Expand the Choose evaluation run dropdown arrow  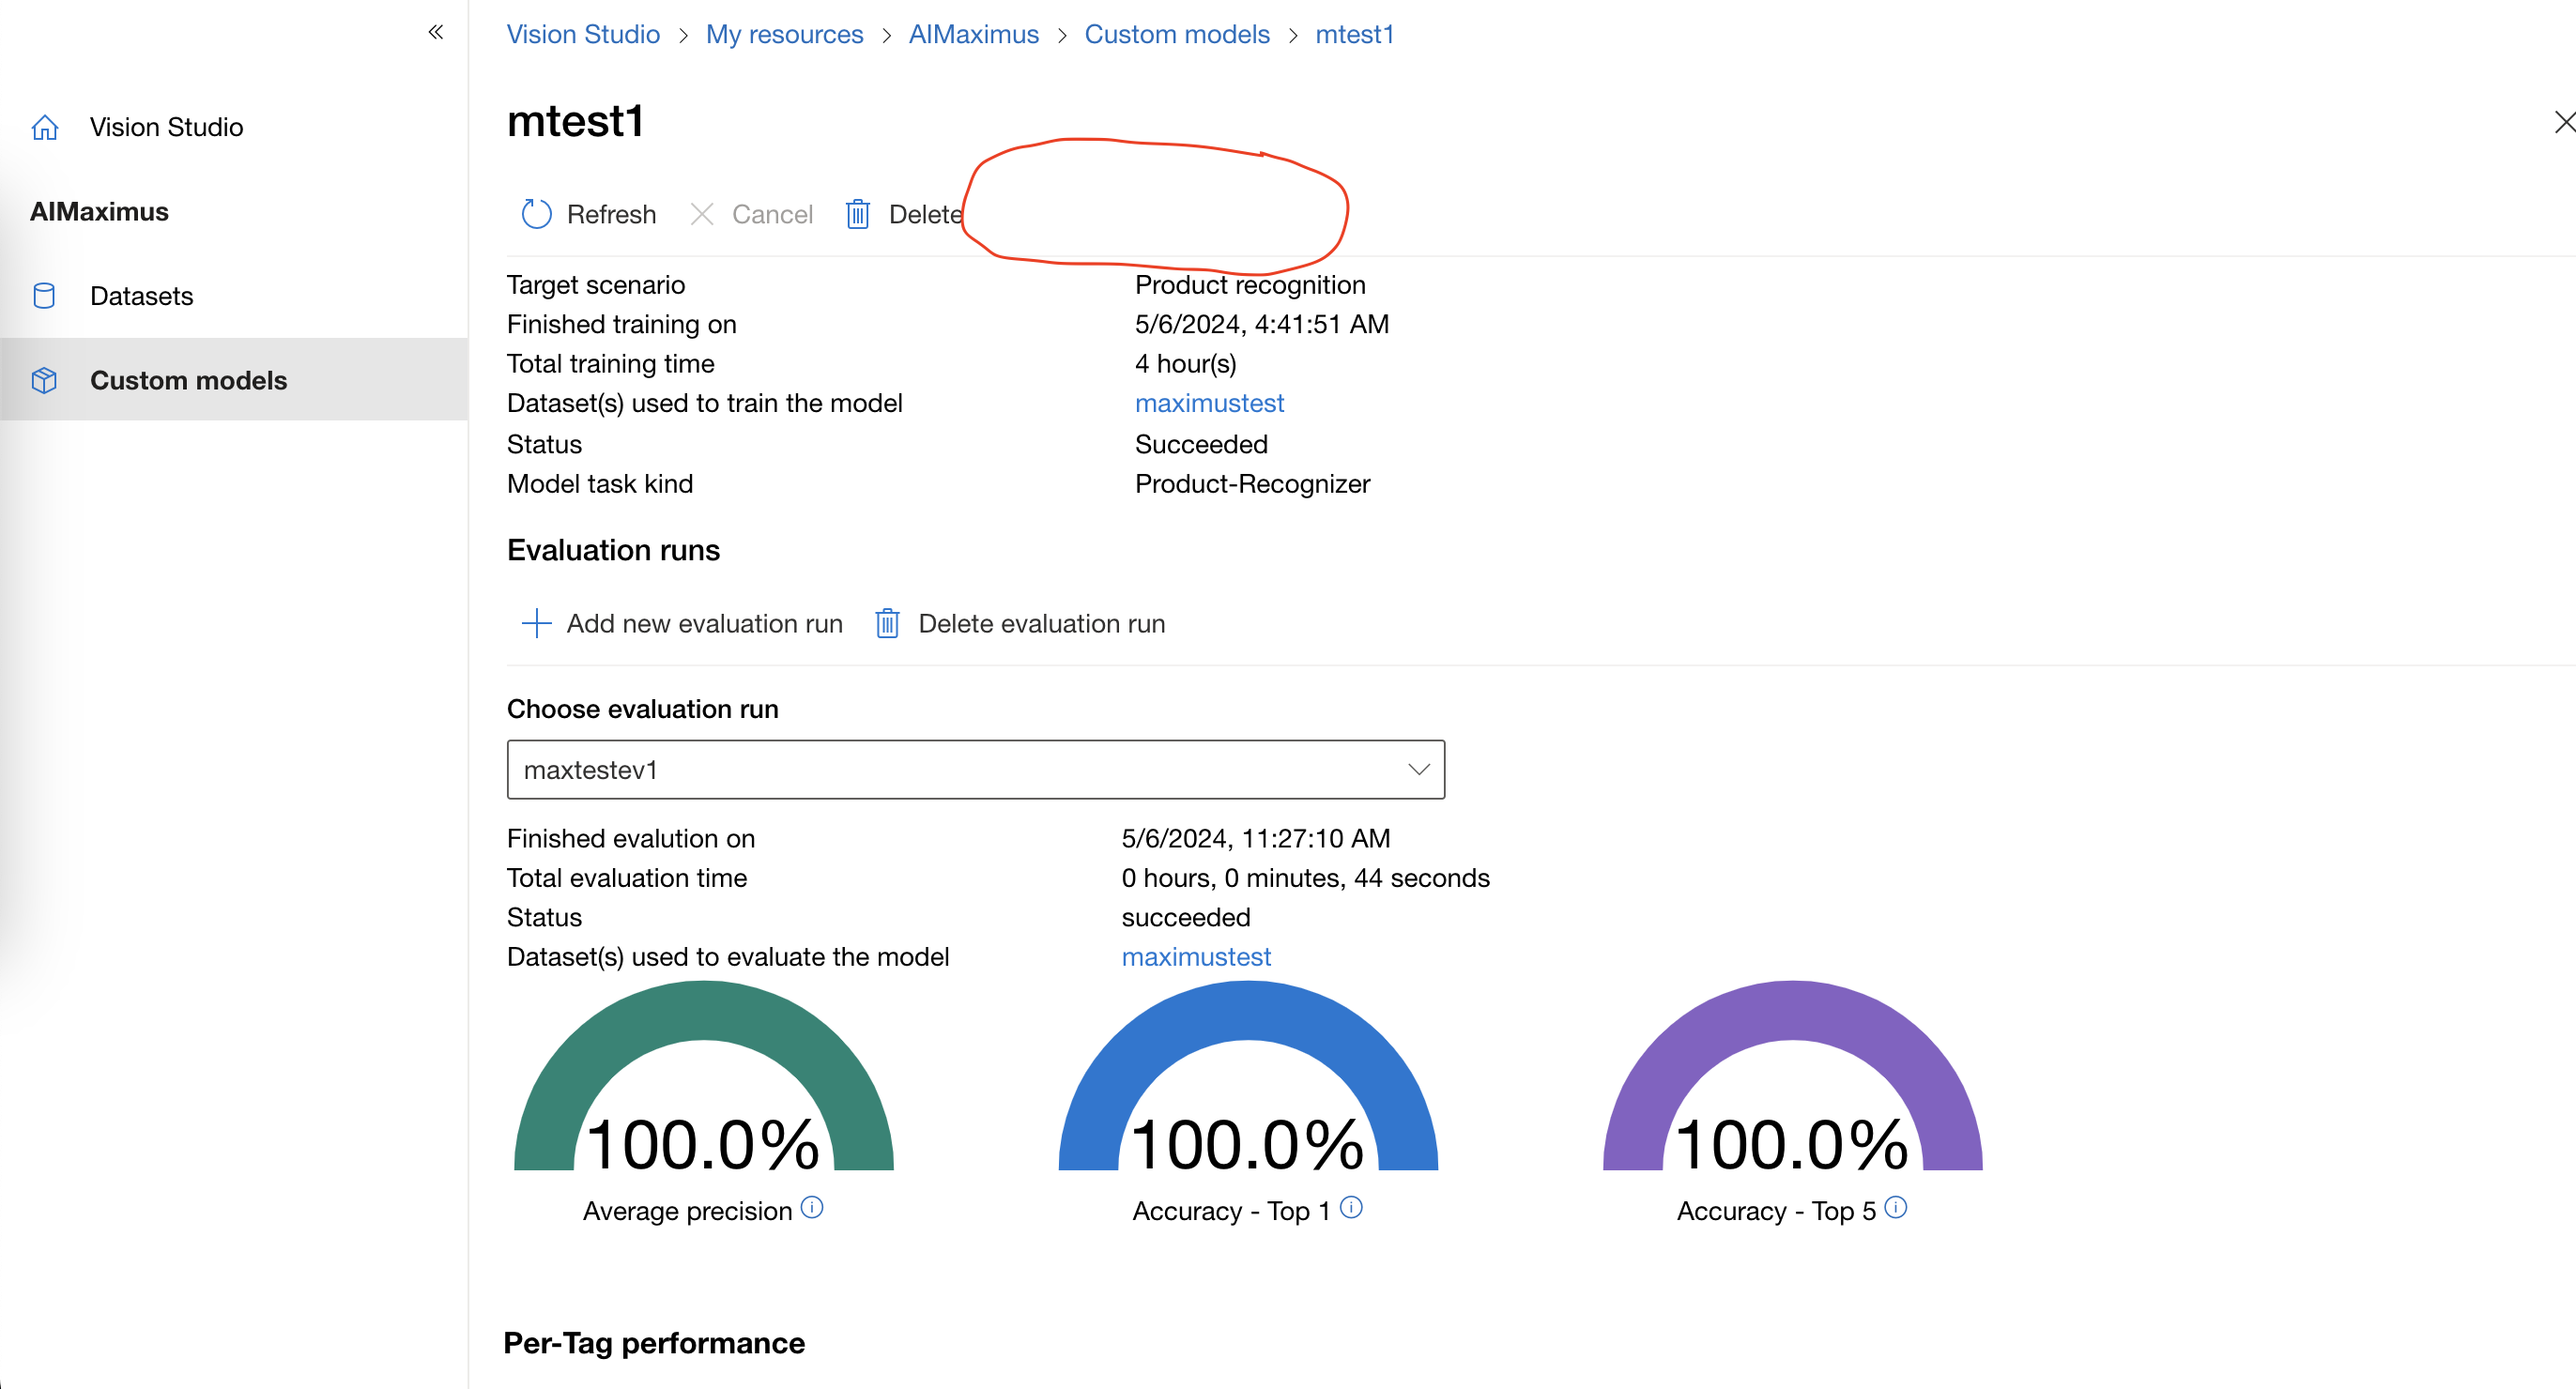coord(1419,769)
